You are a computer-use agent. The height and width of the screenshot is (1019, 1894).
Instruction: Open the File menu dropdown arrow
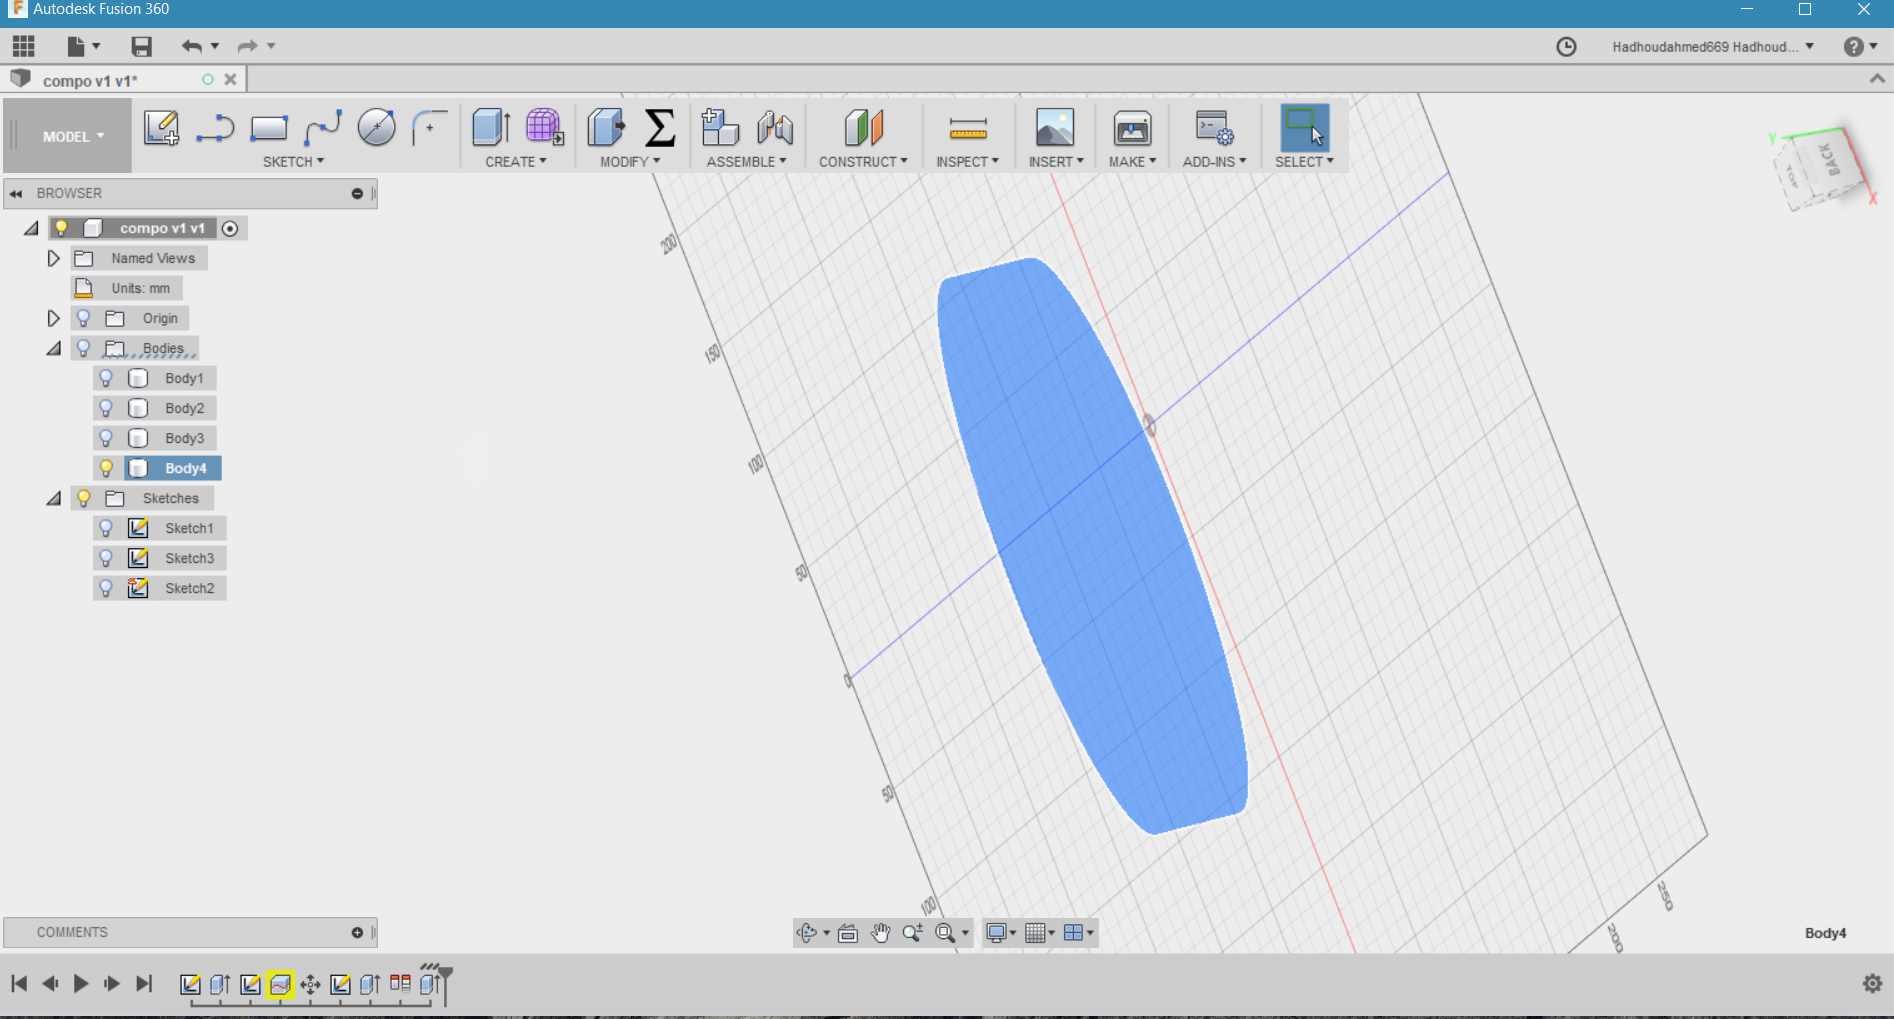pos(97,46)
